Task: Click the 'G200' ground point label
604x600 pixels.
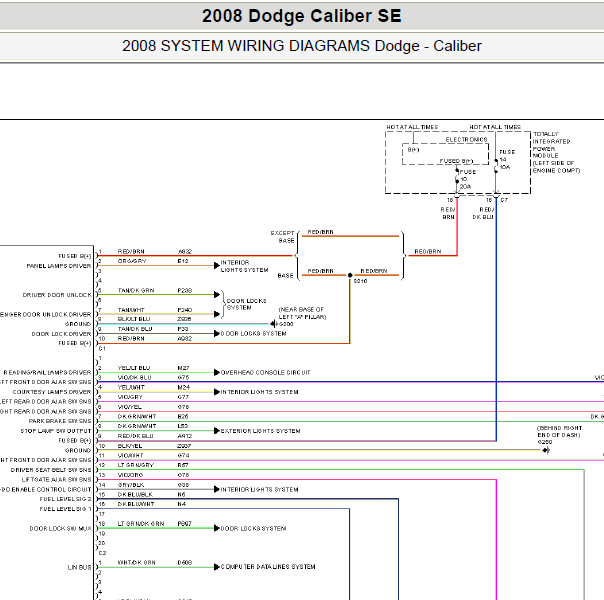Action: click(286, 324)
